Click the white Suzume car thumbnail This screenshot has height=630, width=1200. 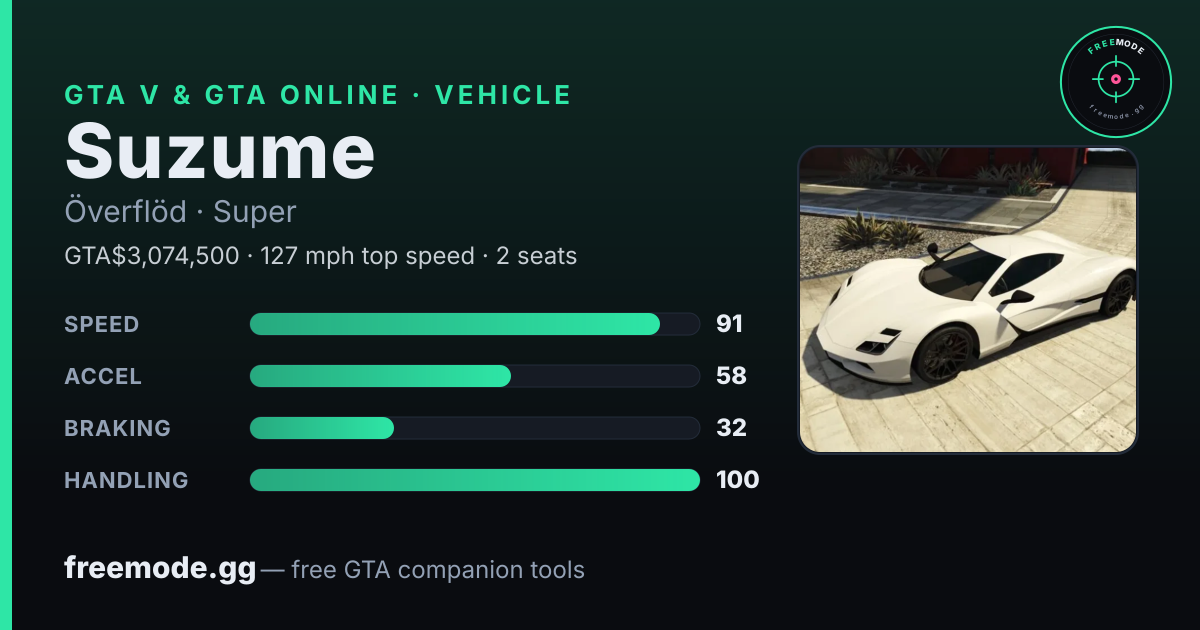(968, 300)
